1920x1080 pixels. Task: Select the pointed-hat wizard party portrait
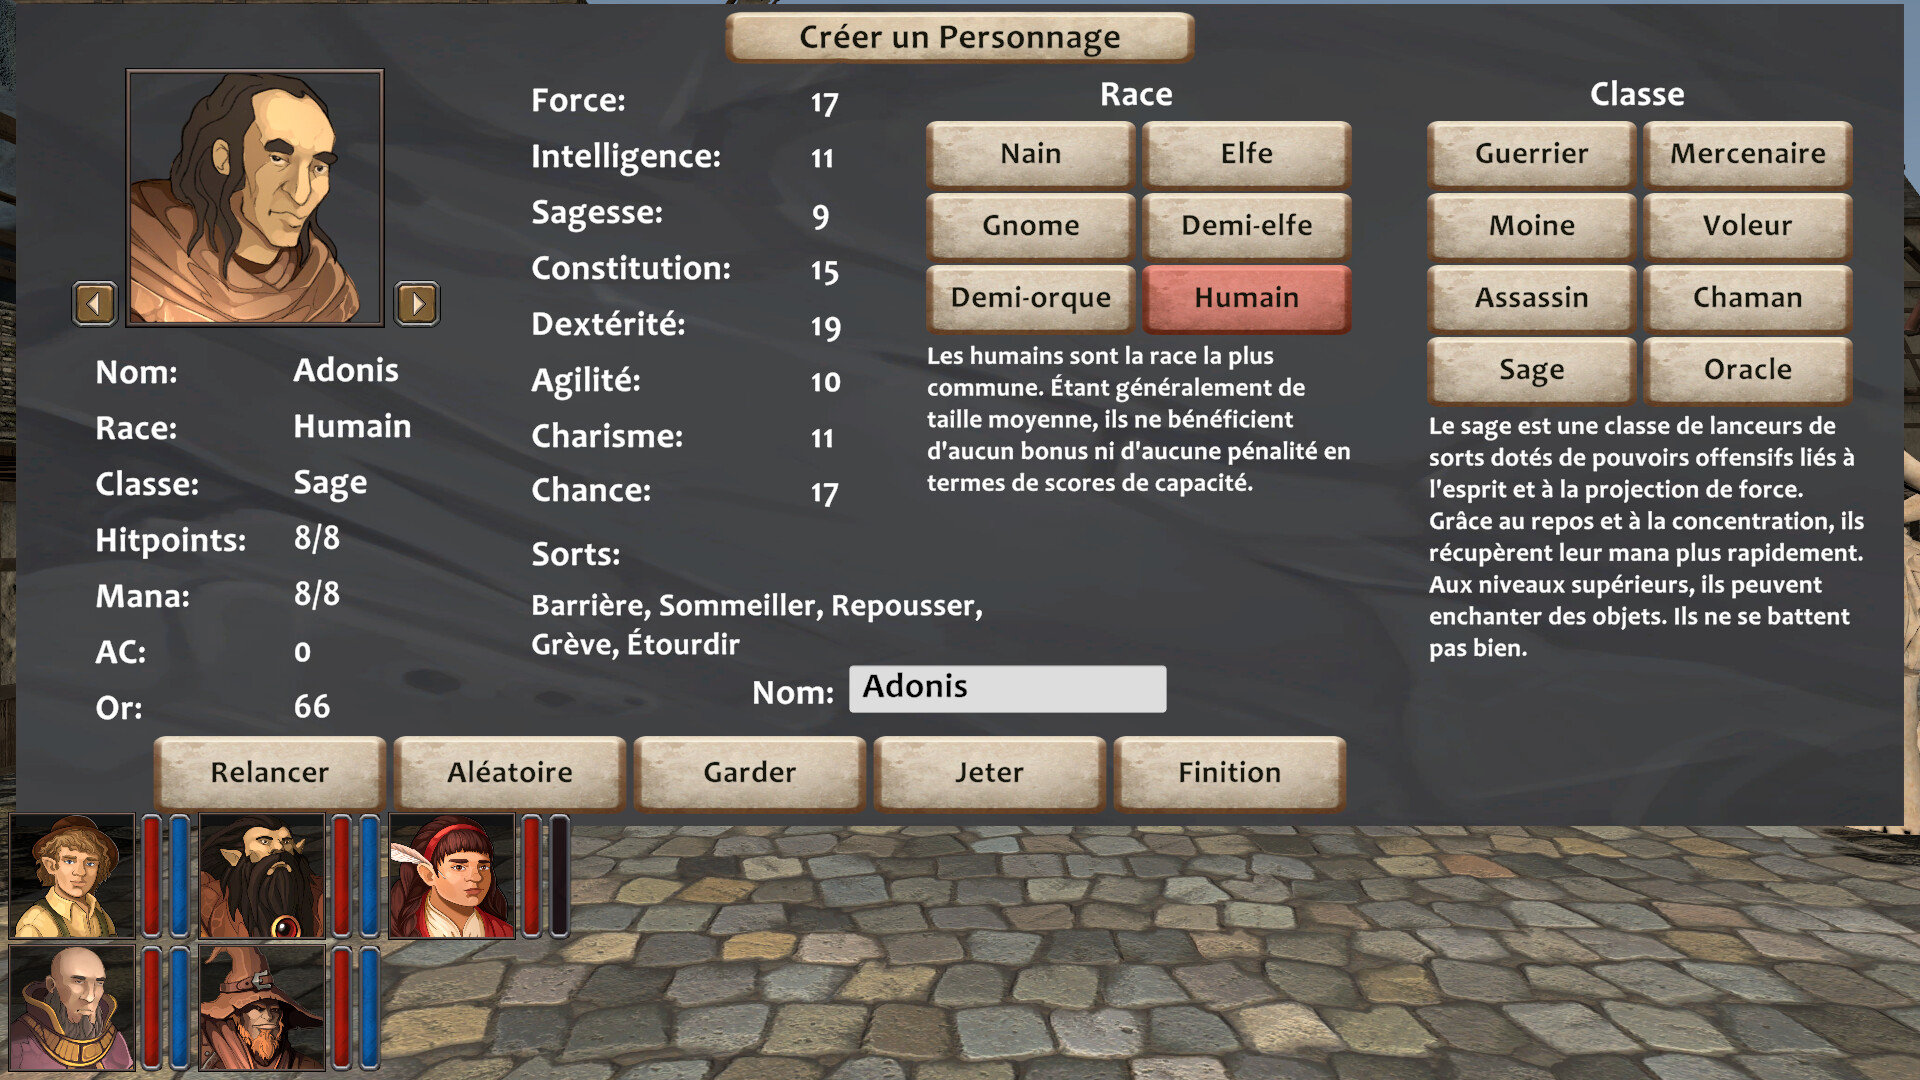(x=262, y=1008)
